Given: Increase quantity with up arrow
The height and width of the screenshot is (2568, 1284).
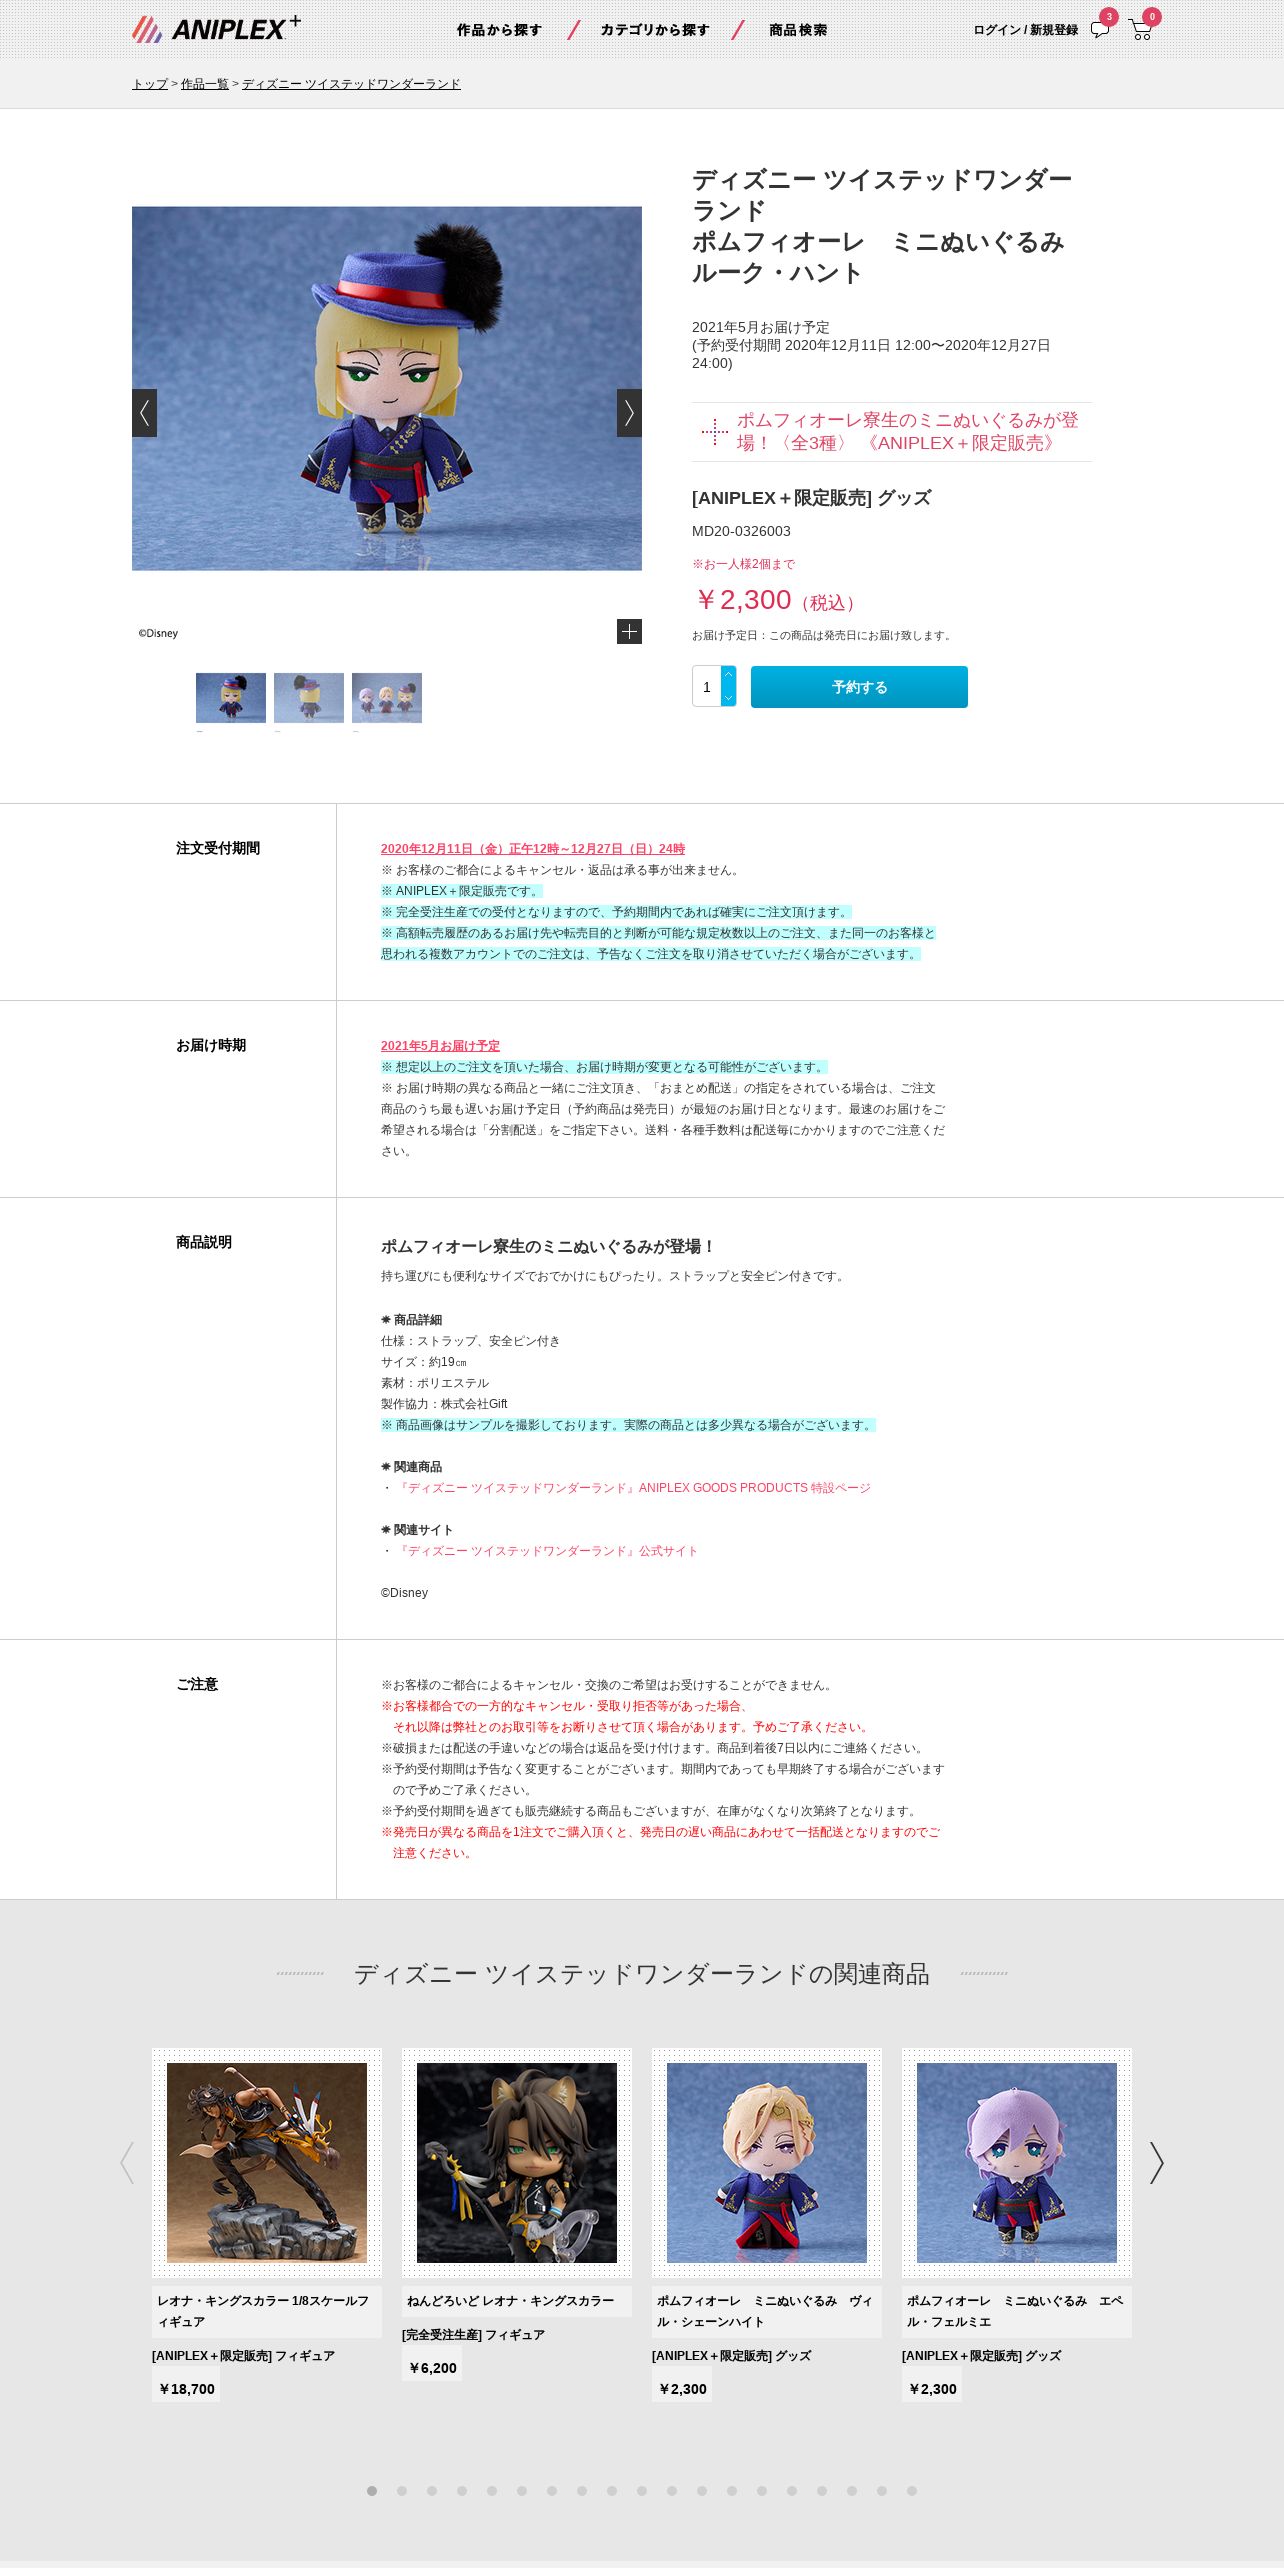Looking at the screenshot, I should 728,675.
